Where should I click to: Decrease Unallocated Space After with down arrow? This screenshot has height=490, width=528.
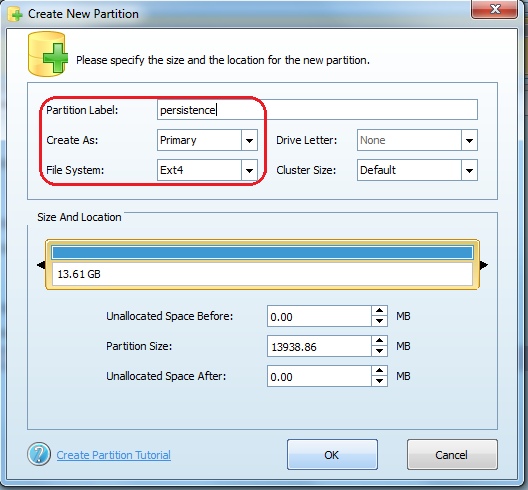[380, 381]
